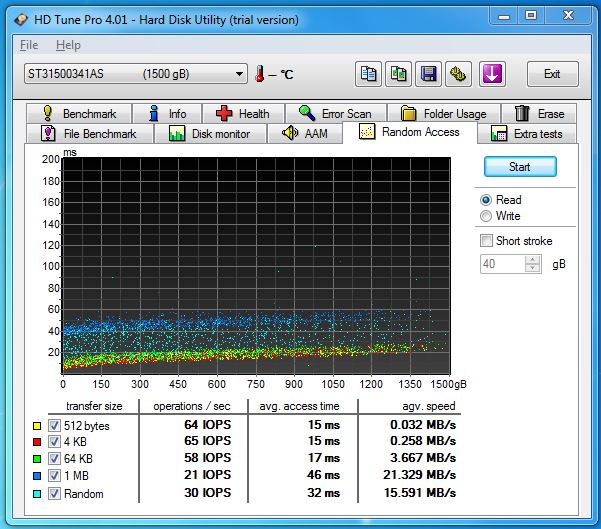Click the trash can Erase icon
Screen dimensions: 601x529
coord(522,113)
